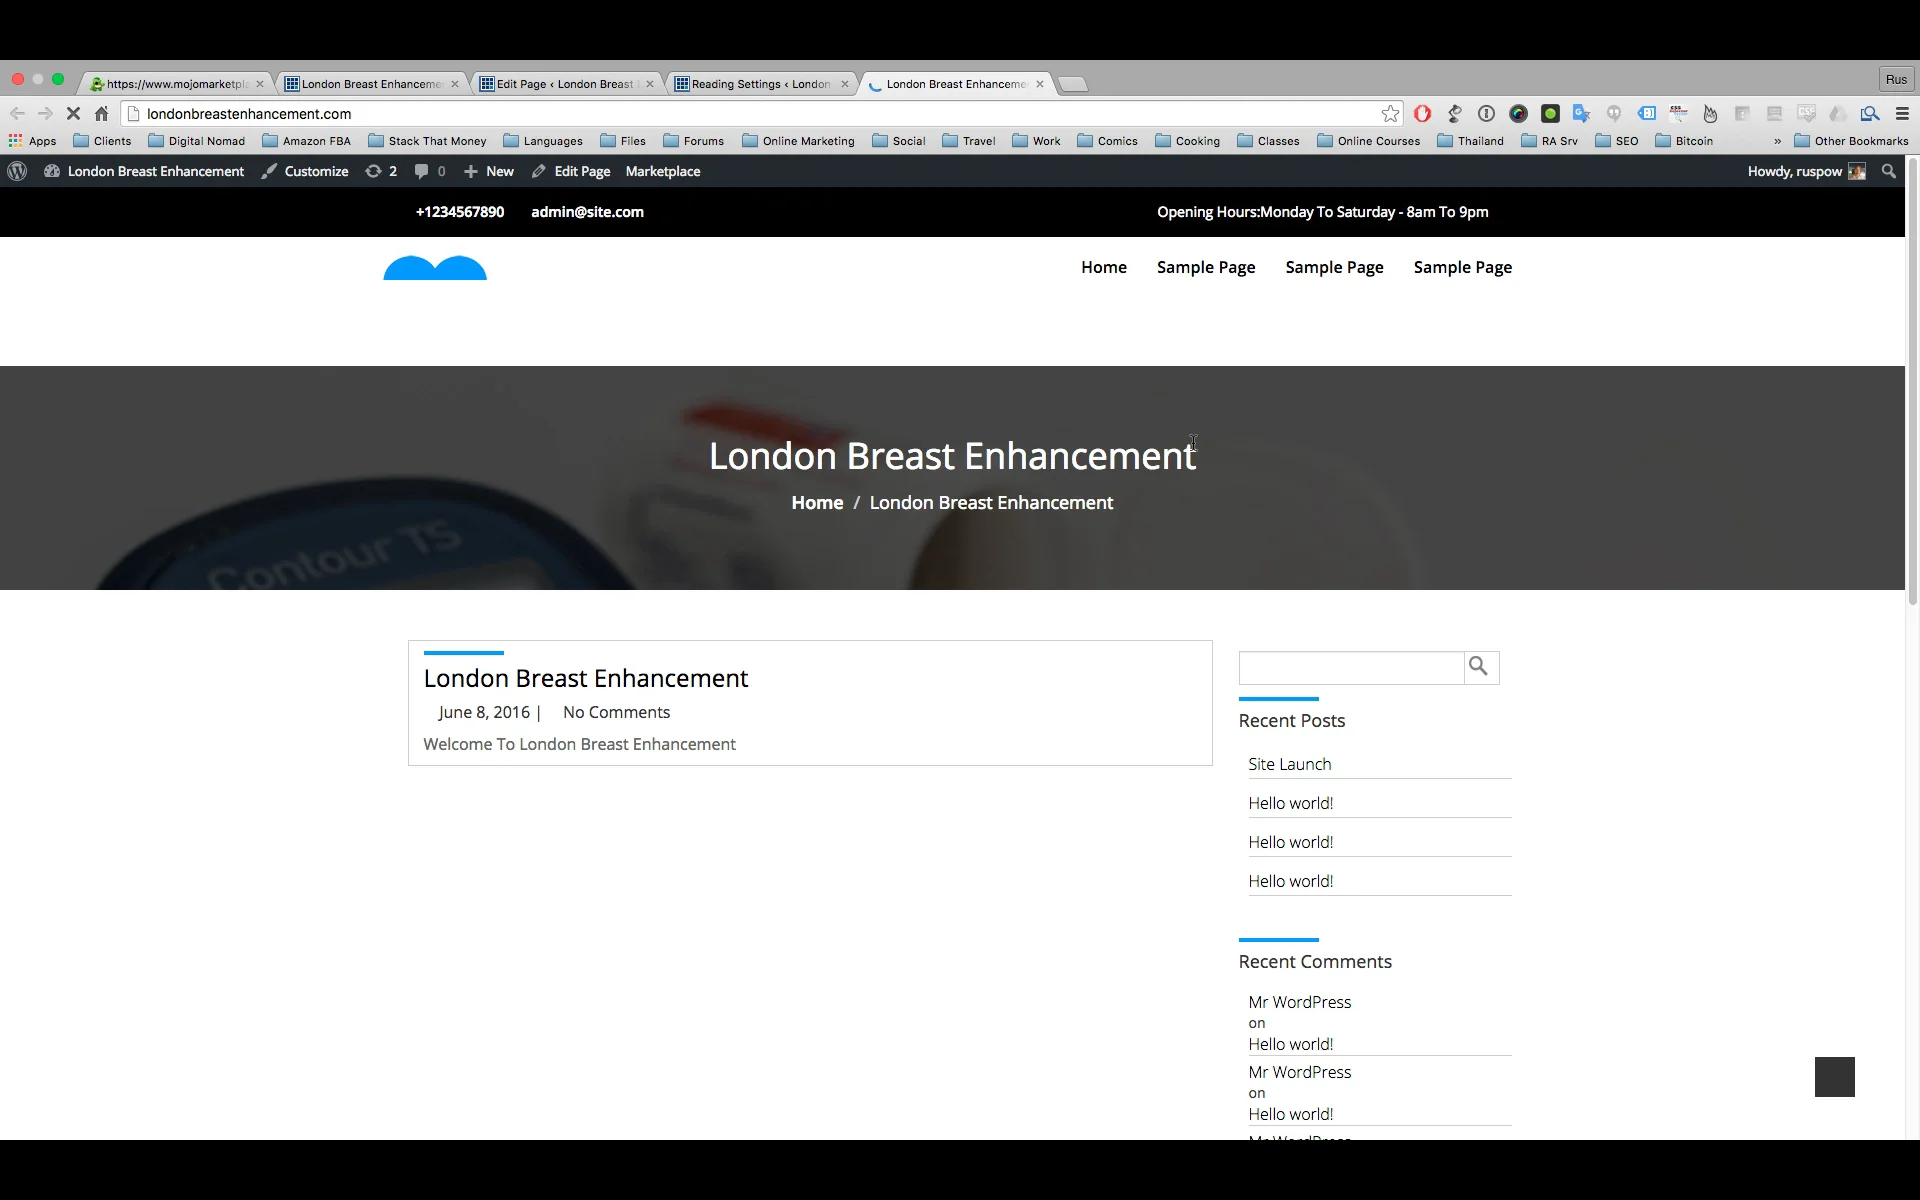Open the Chrome hamburger menu
The image size is (1920, 1200).
coord(1902,114)
